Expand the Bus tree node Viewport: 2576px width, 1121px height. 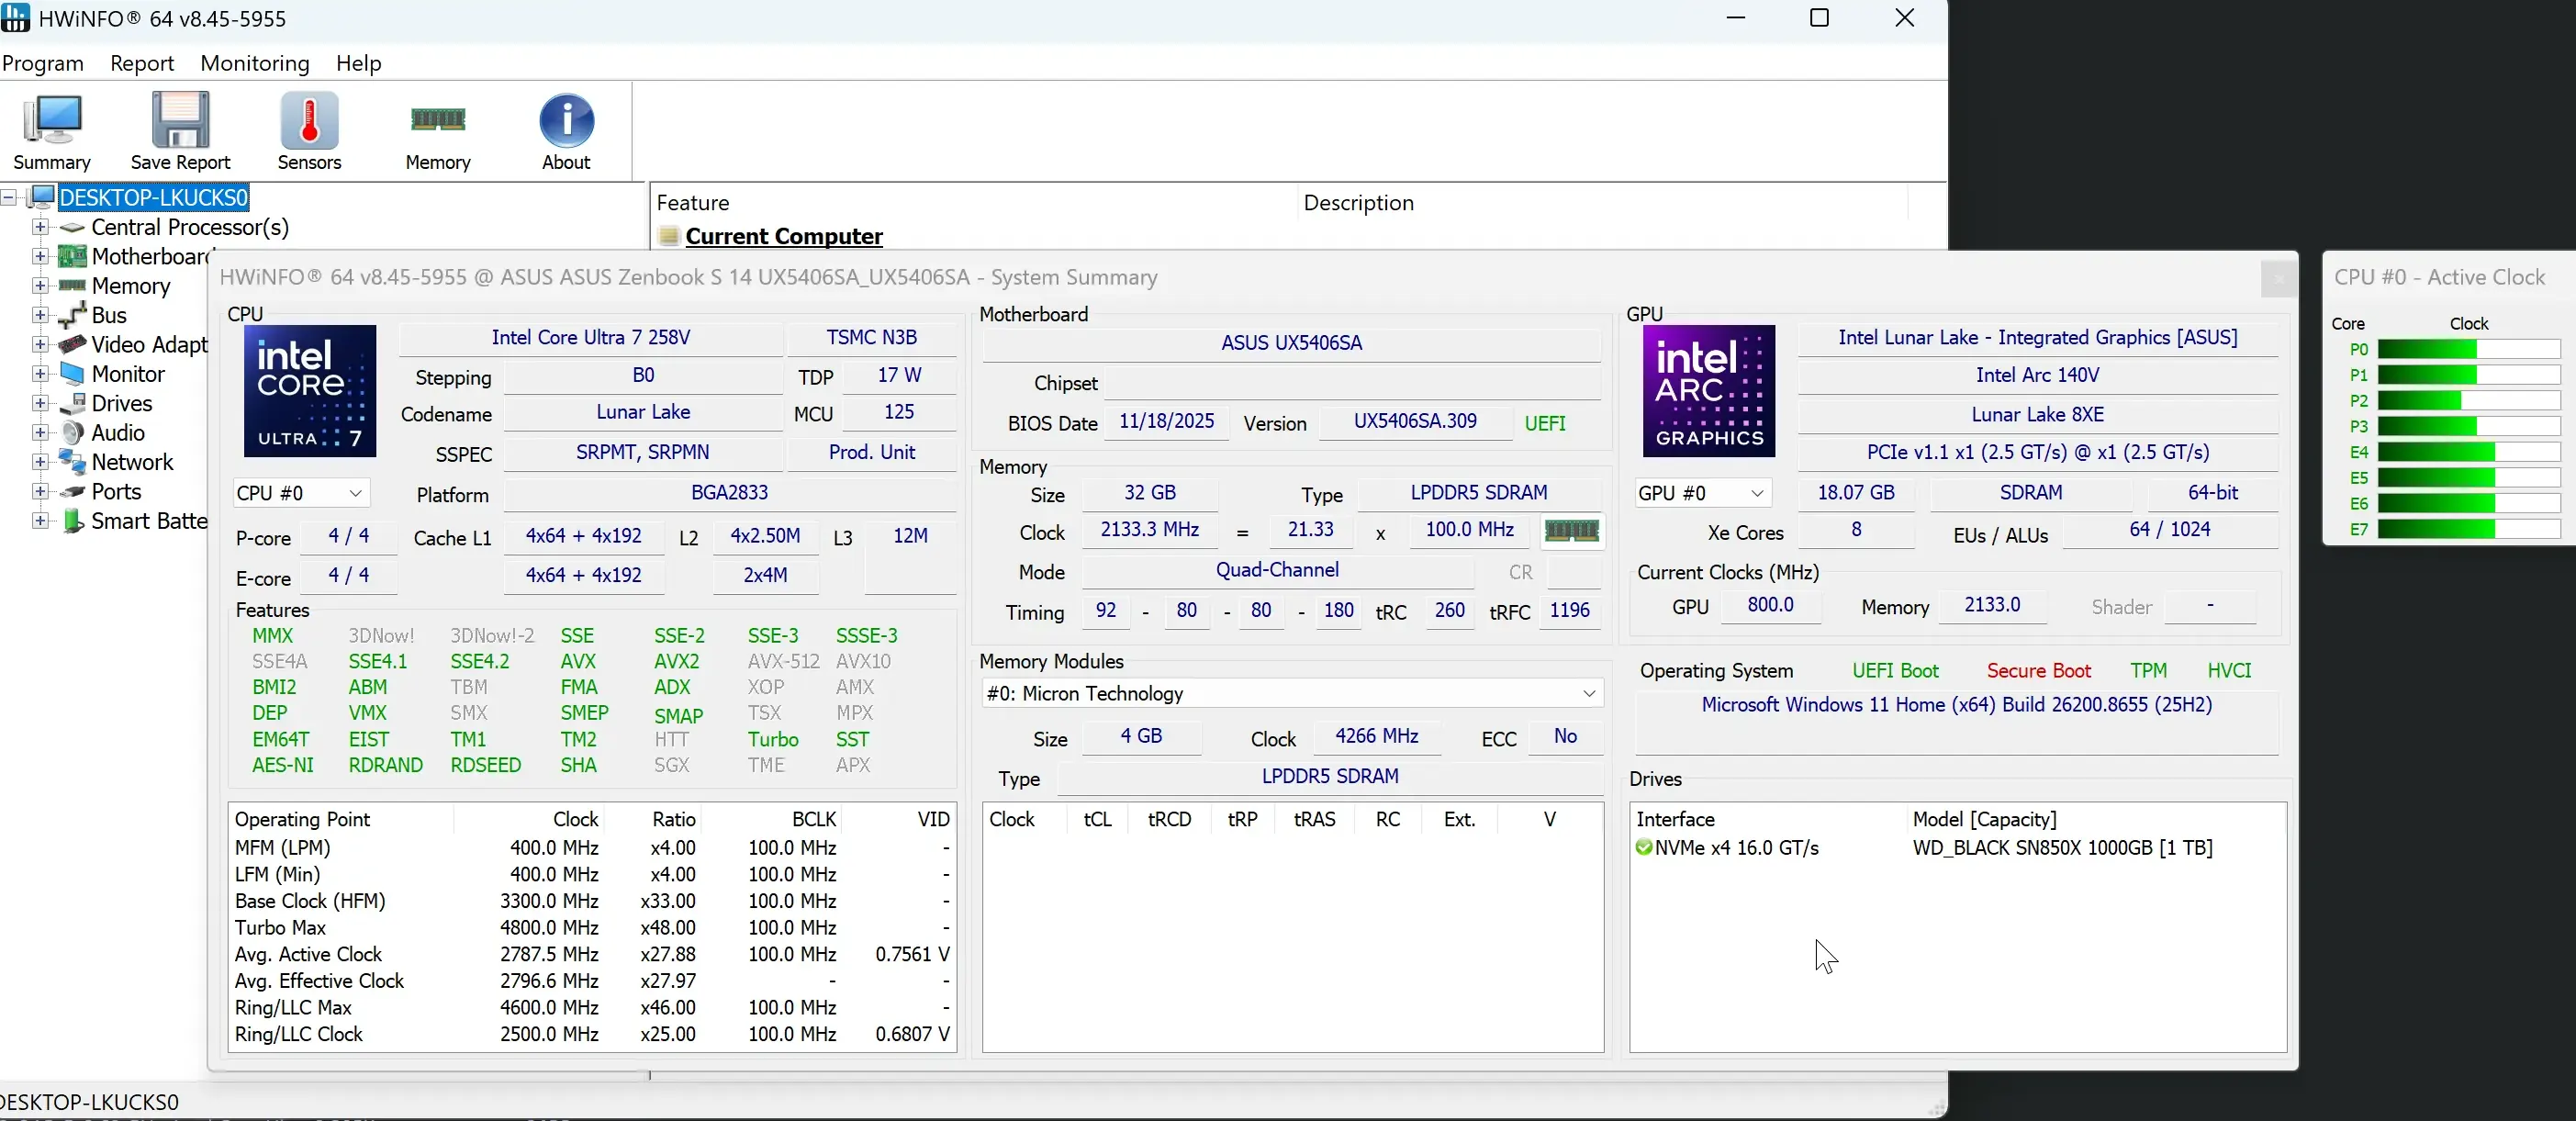point(40,316)
